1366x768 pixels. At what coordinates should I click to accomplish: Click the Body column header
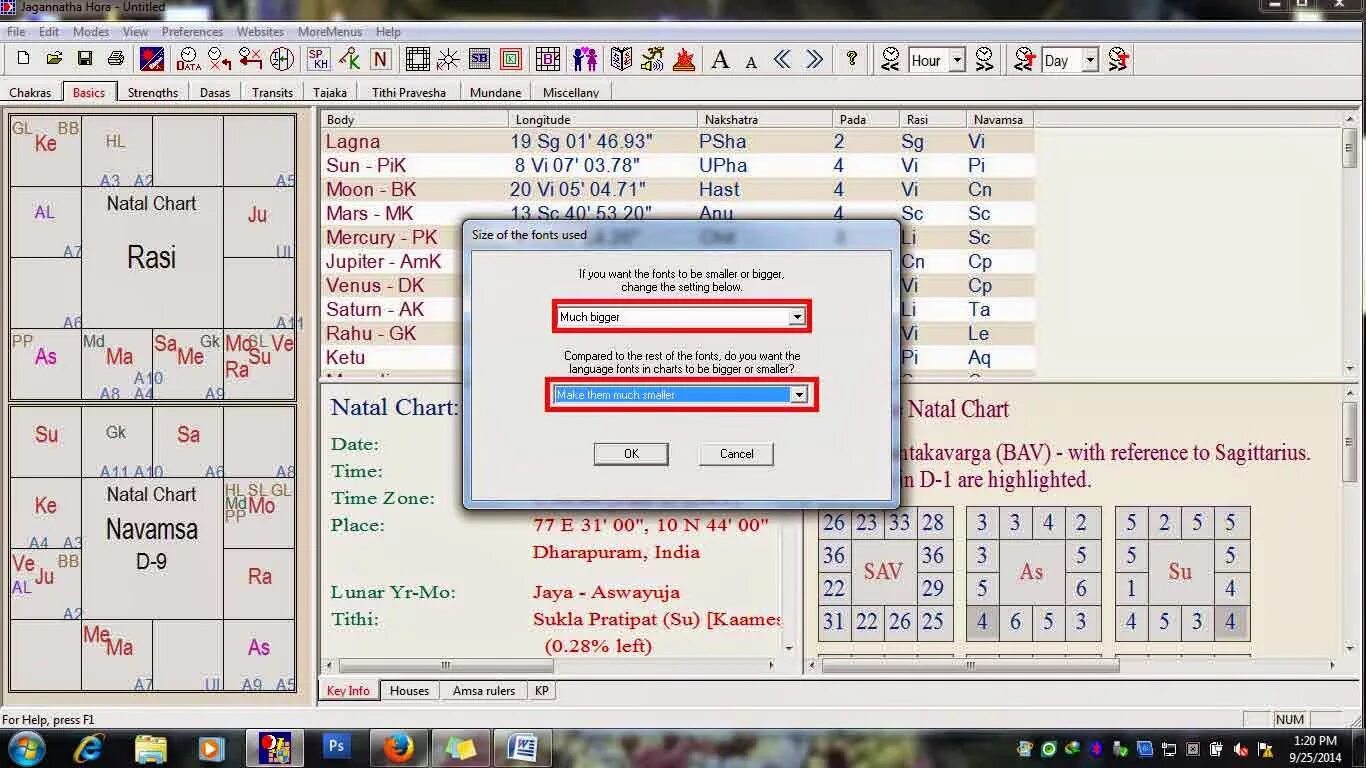tap(414, 120)
